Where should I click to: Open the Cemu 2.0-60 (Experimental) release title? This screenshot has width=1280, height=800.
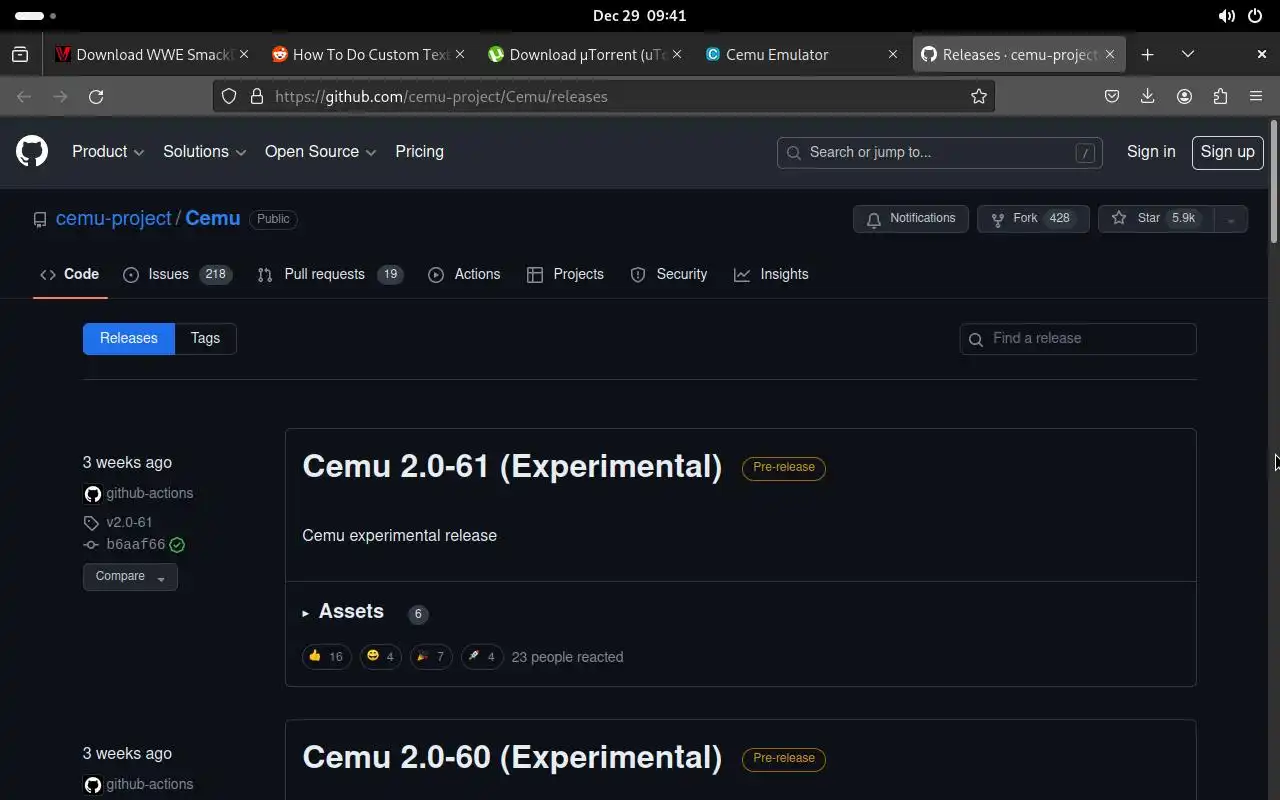pyautogui.click(x=512, y=757)
